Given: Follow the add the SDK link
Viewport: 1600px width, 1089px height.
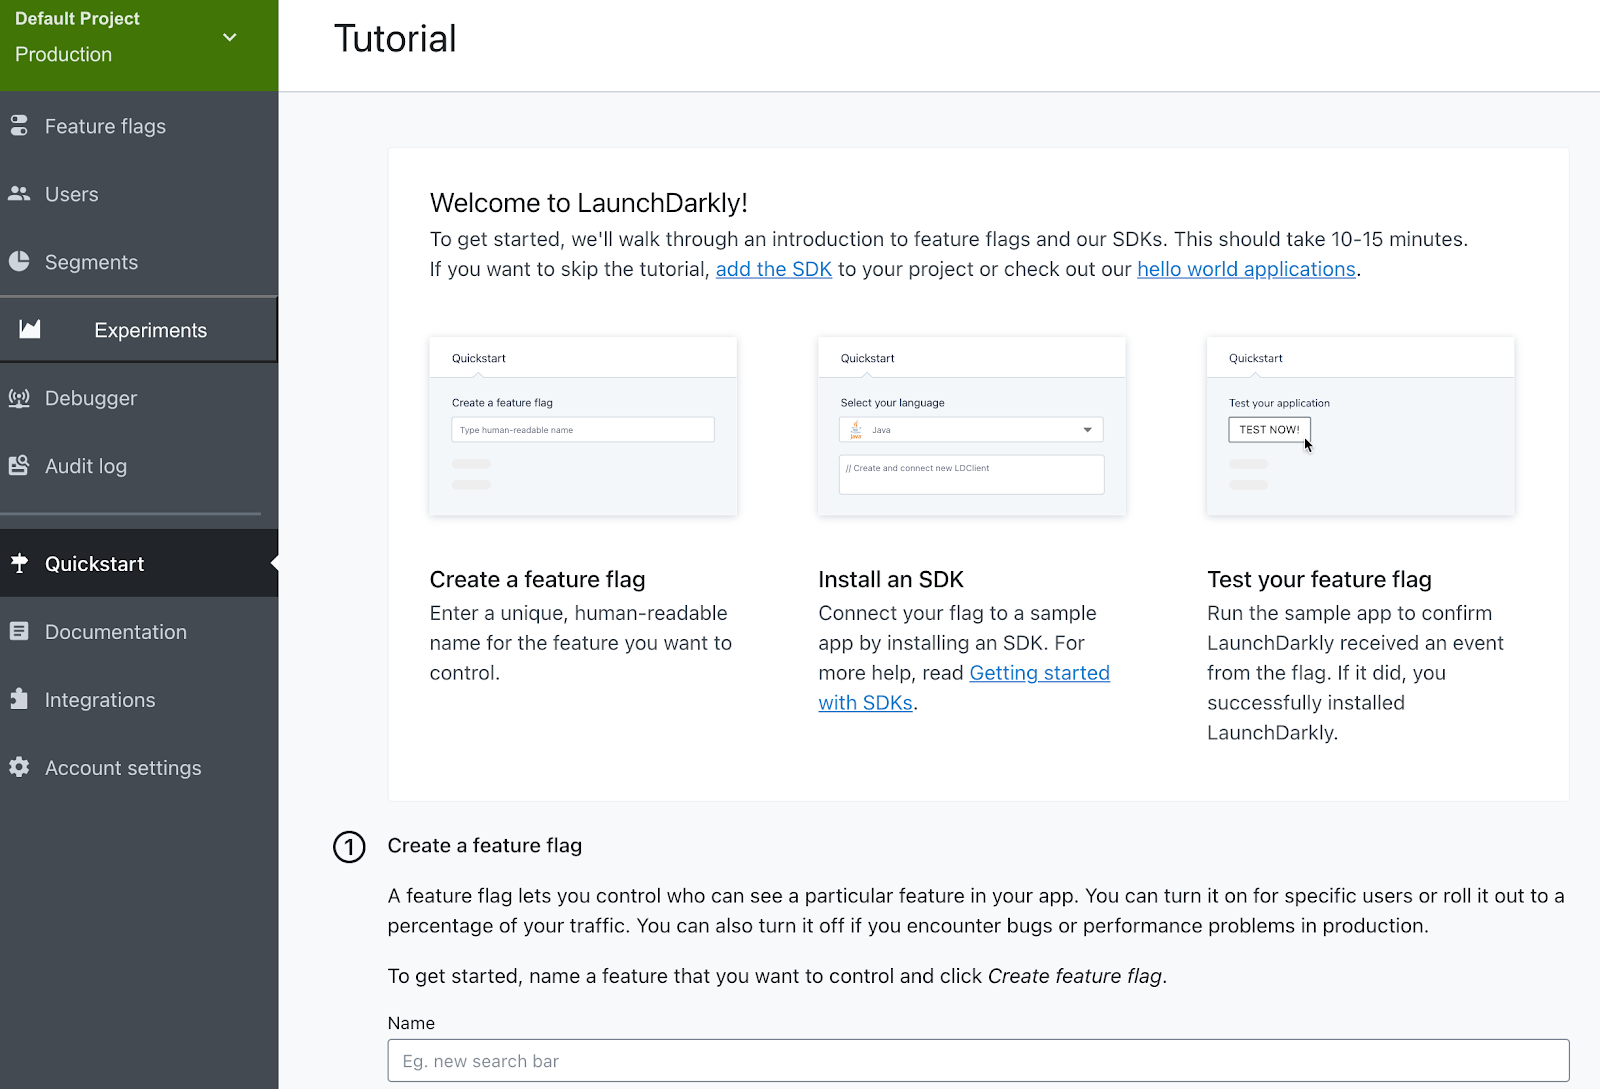Looking at the screenshot, I should pyautogui.click(x=773, y=269).
